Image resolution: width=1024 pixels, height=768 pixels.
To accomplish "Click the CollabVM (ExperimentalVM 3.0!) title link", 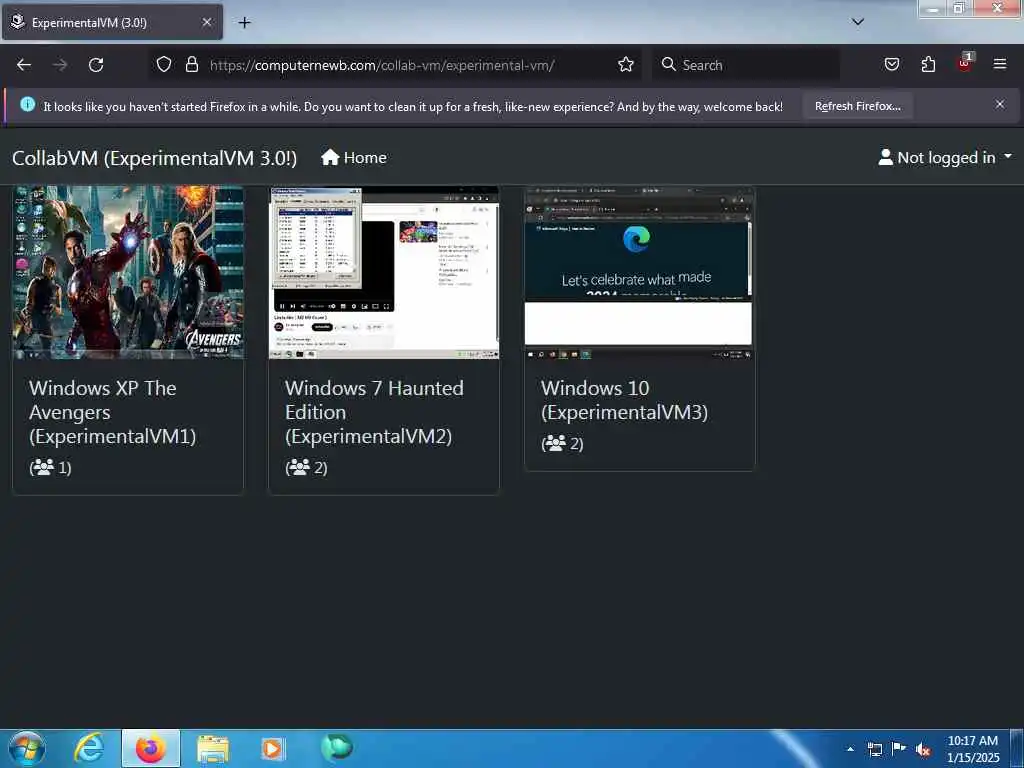I will 154,158.
